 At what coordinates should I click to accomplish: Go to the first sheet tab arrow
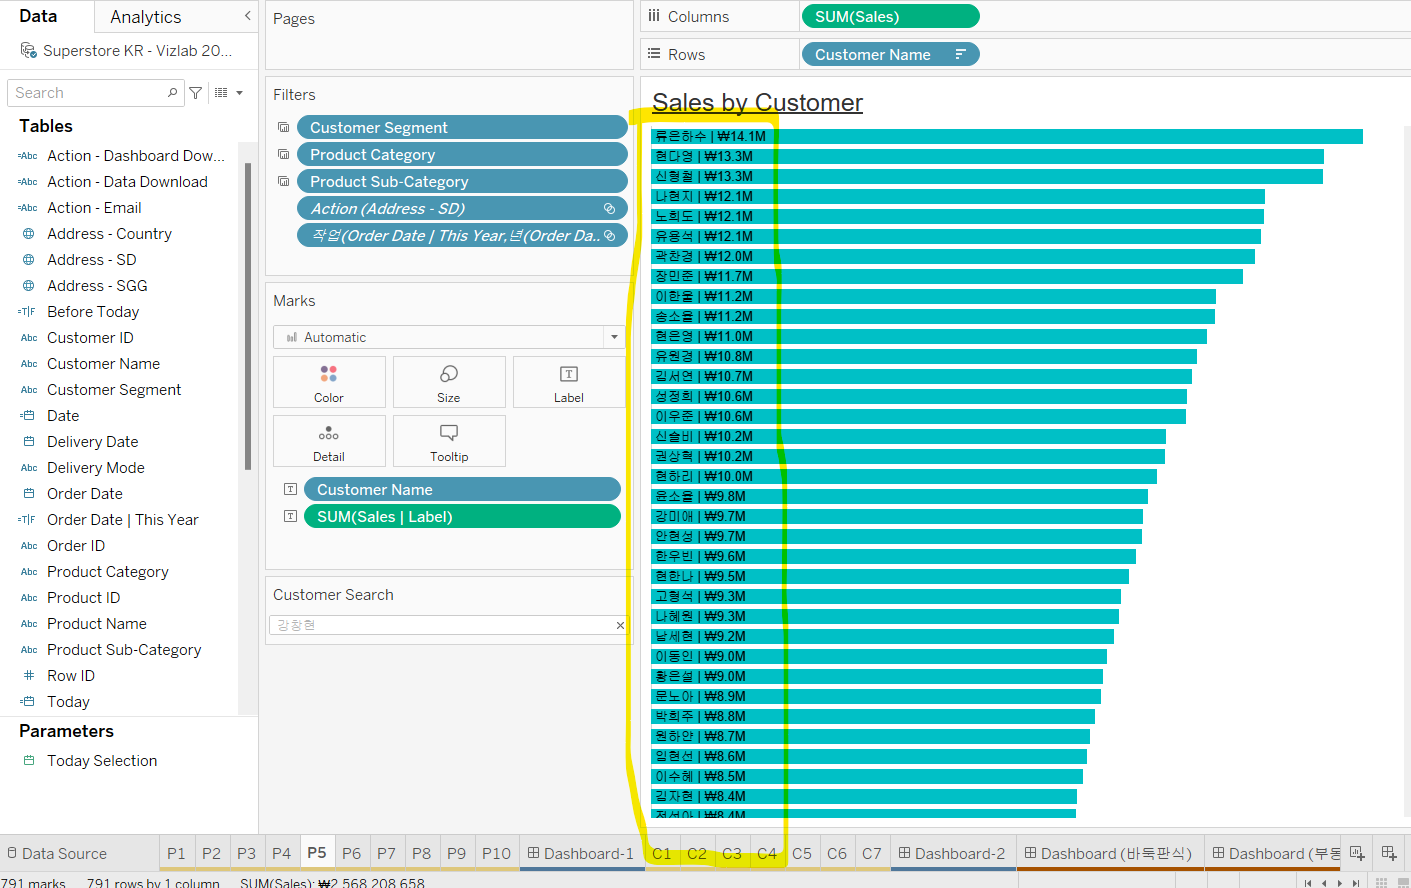[x=1308, y=883]
